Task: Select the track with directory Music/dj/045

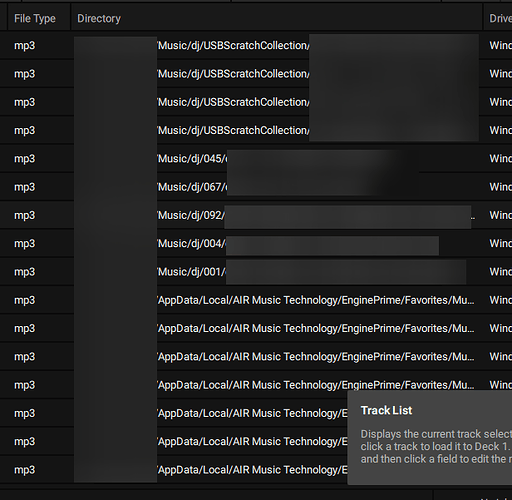Action: [256, 159]
